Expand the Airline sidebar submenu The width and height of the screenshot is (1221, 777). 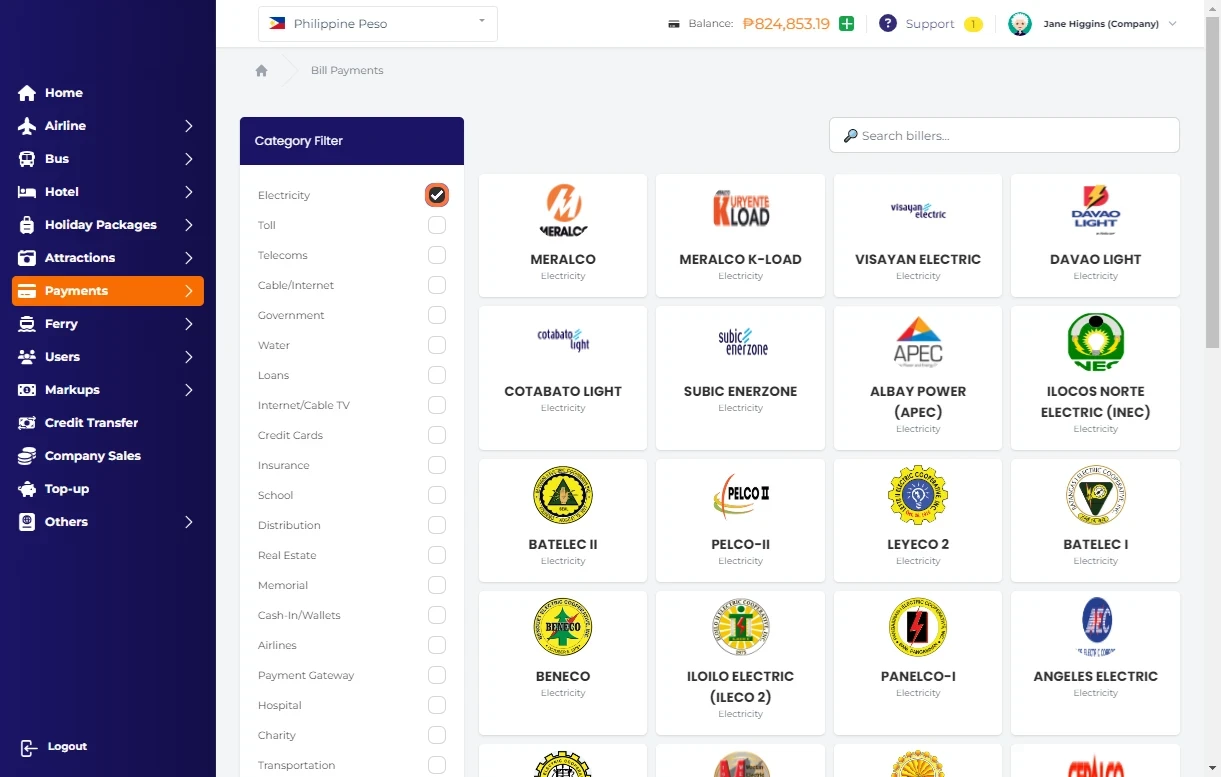coord(188,126)
